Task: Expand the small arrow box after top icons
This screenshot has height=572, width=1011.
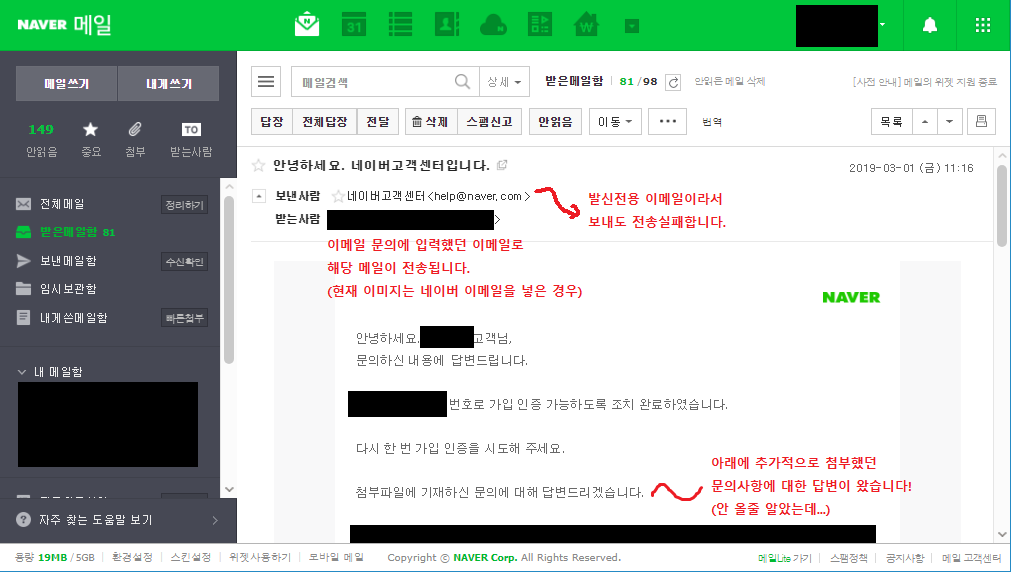Action: click(632, 26)
